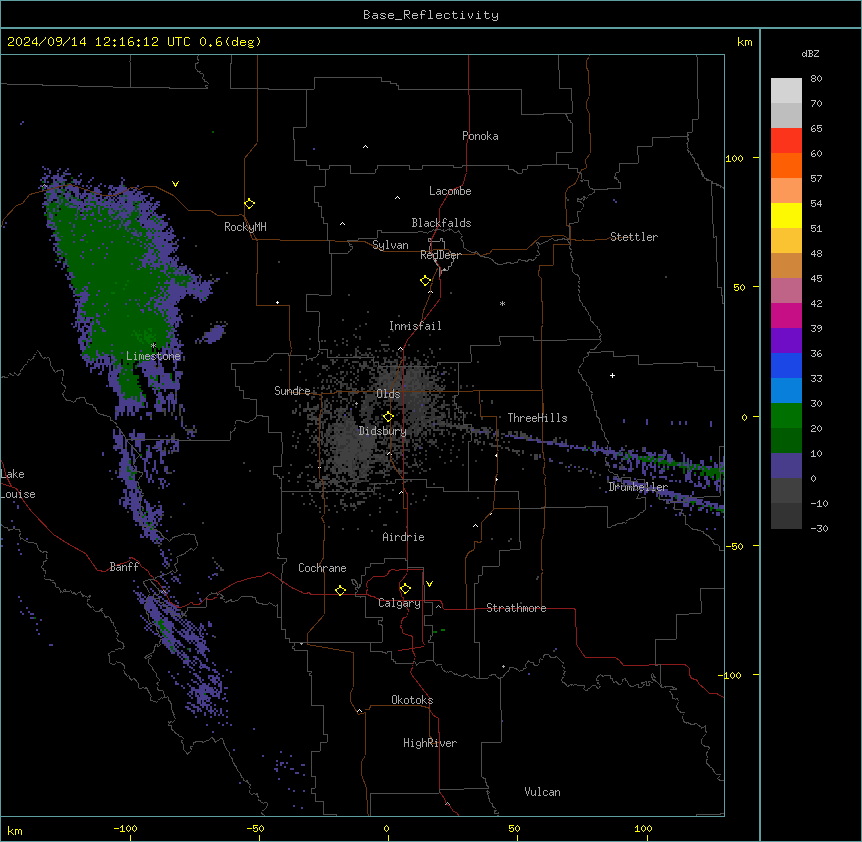Click the white asterisk marker east of Innisfail
Image resolution: width=862 pixels, height=842 pixels.
pyautogui.click(x=502, y=304)
